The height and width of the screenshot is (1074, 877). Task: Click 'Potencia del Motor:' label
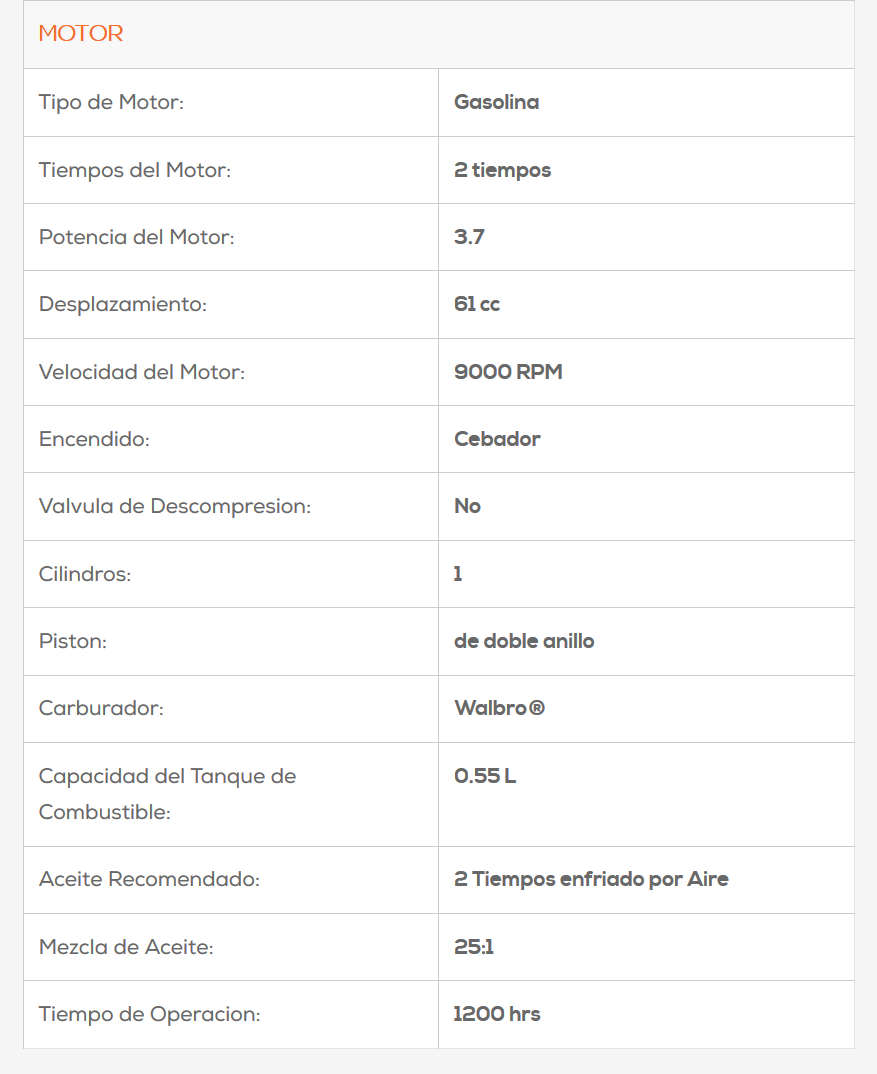pyautogui.click(x=136, y=237)
